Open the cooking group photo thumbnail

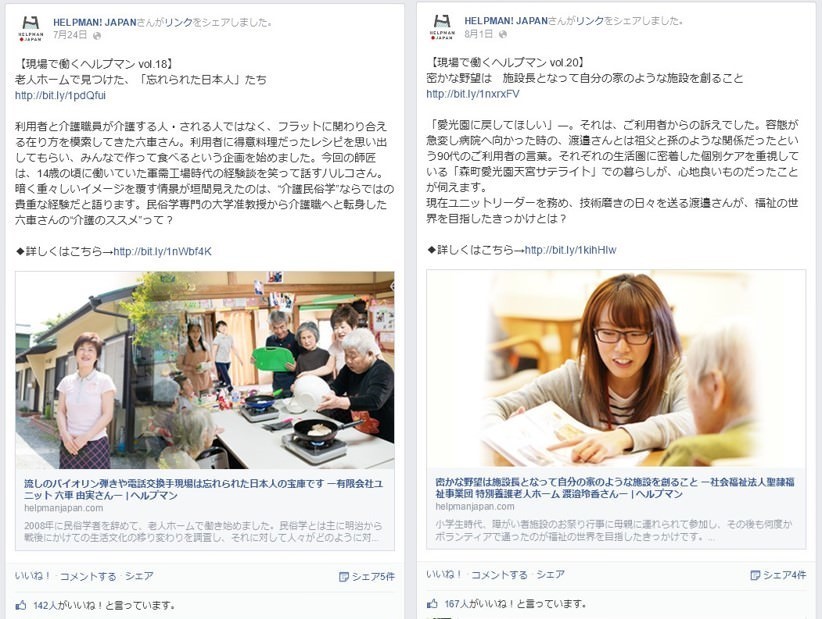click(205, 370)
